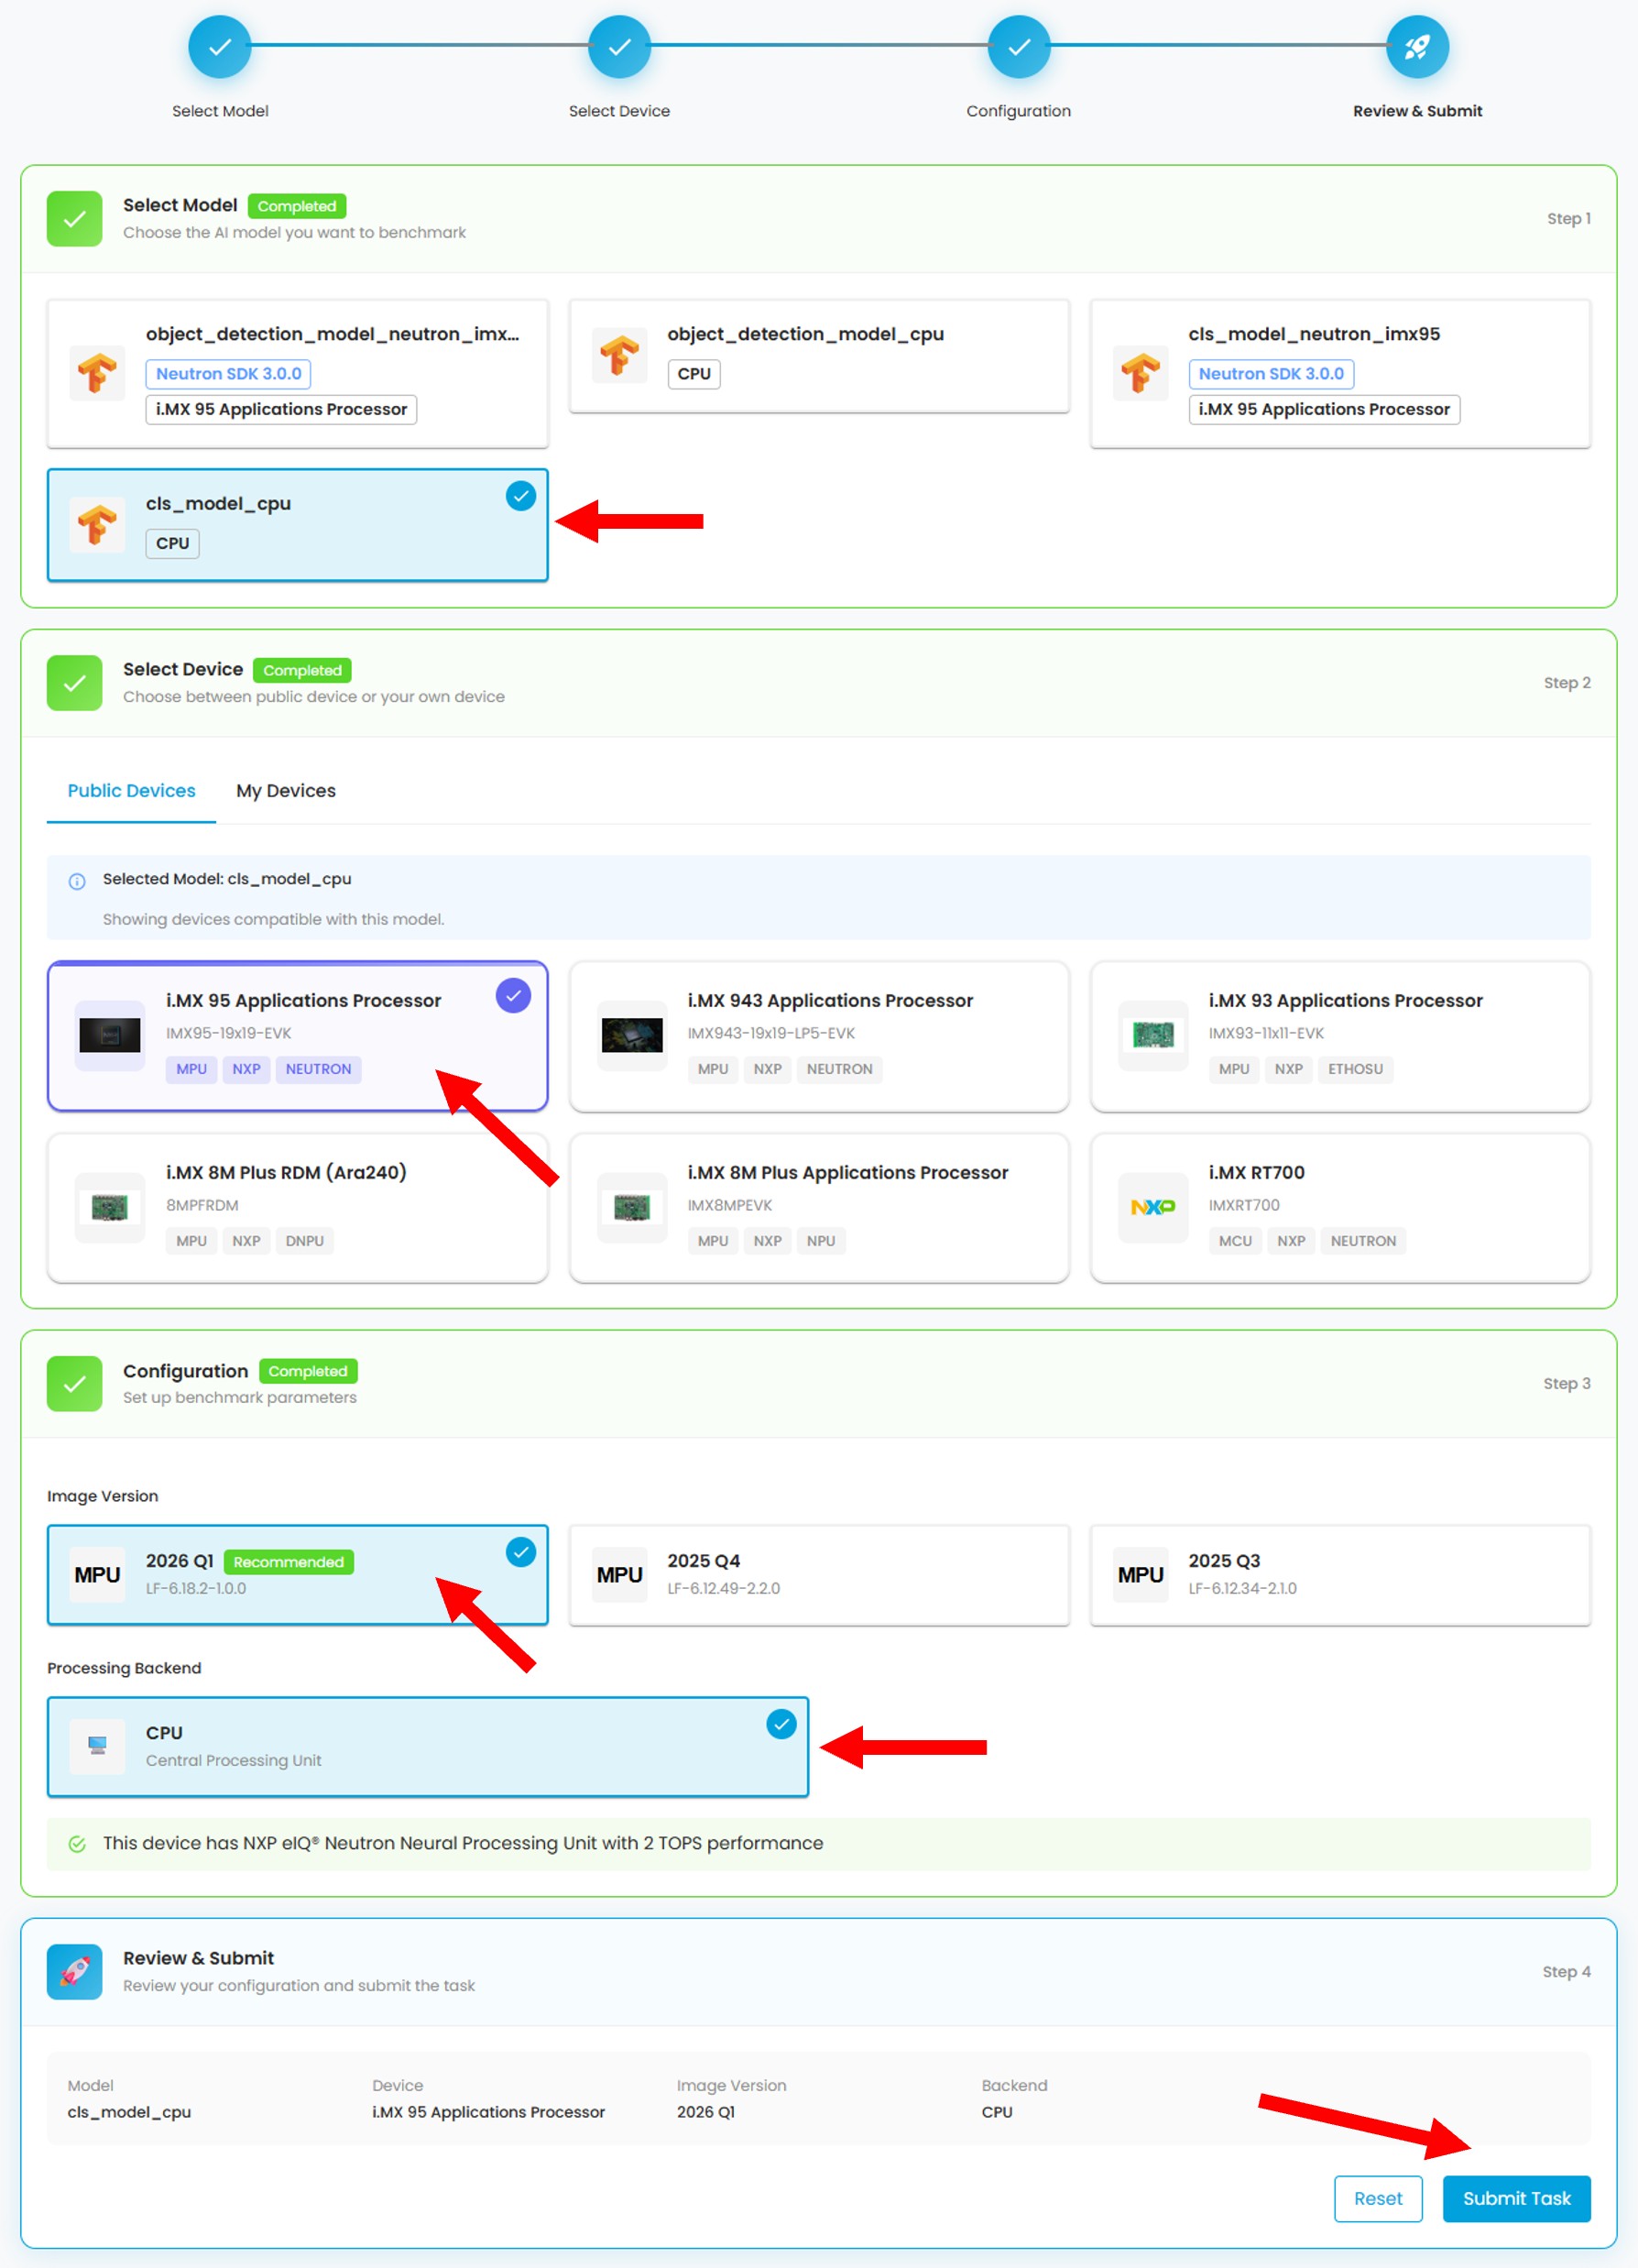Click the NEUTRON tag on i.MX 95 card
Screen dimensions: 1638x2268
coord(318,1069)
